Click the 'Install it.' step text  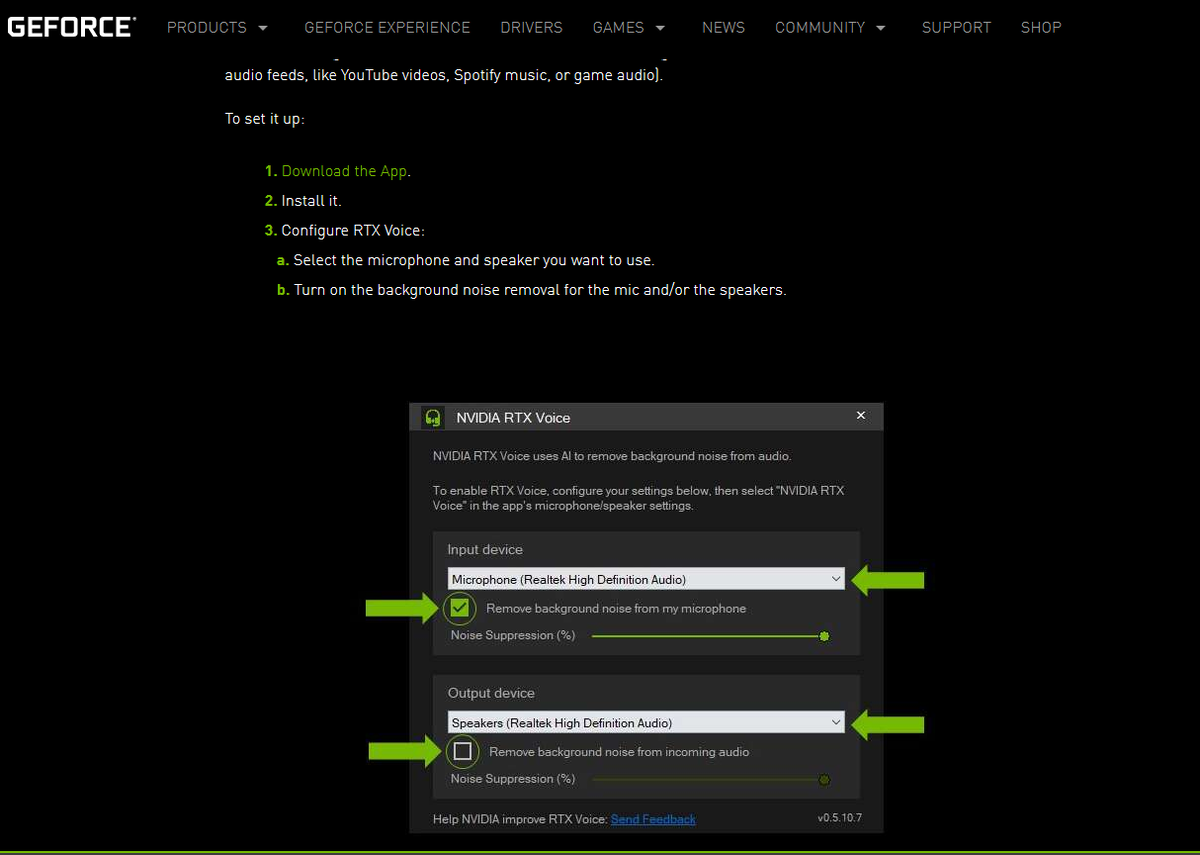coord(311,201)
